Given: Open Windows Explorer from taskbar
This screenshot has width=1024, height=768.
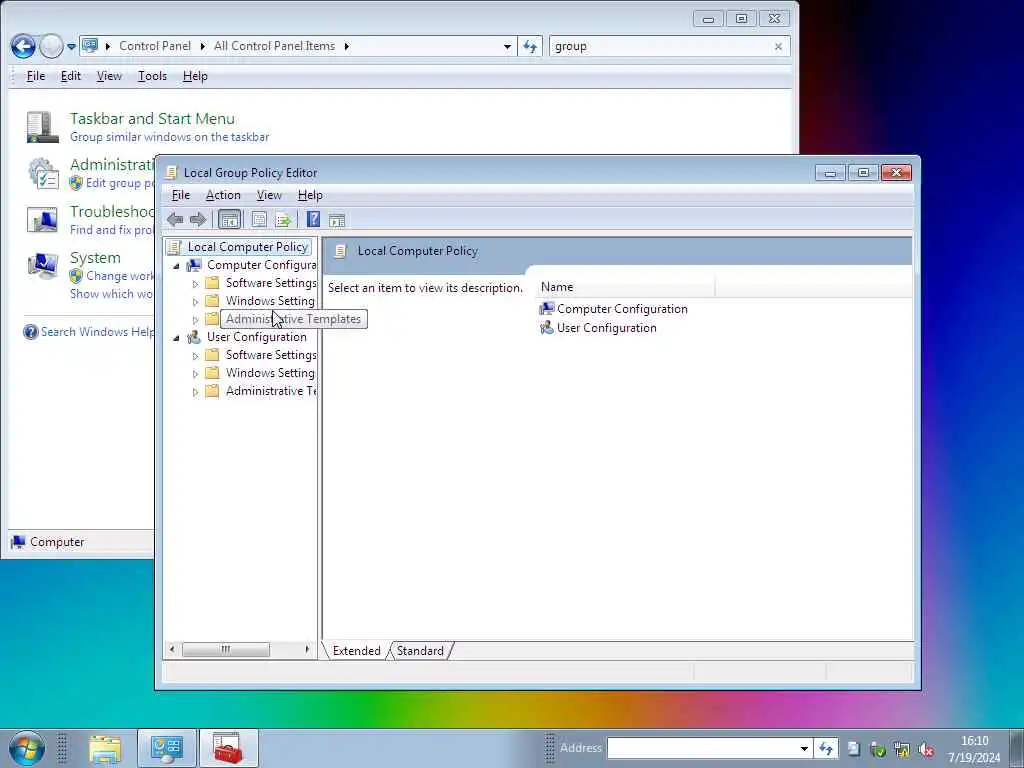Looking at the screenshot, I should pos(105,749).
